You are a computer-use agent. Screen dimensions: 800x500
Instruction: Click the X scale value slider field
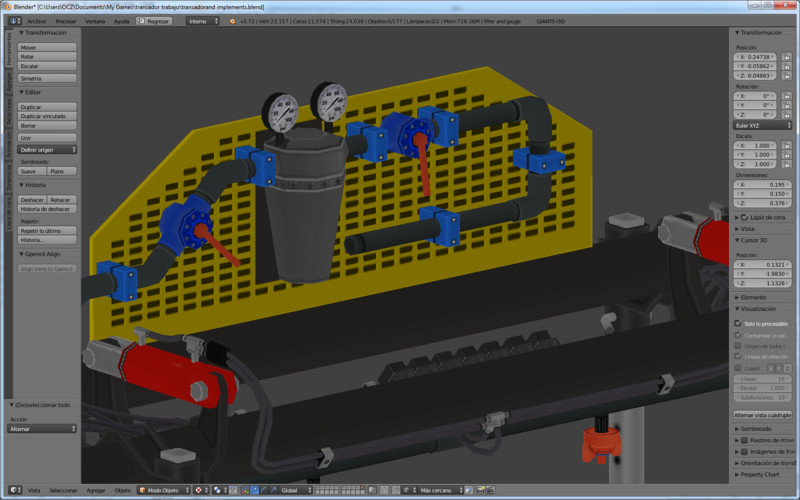click(755, 145)
